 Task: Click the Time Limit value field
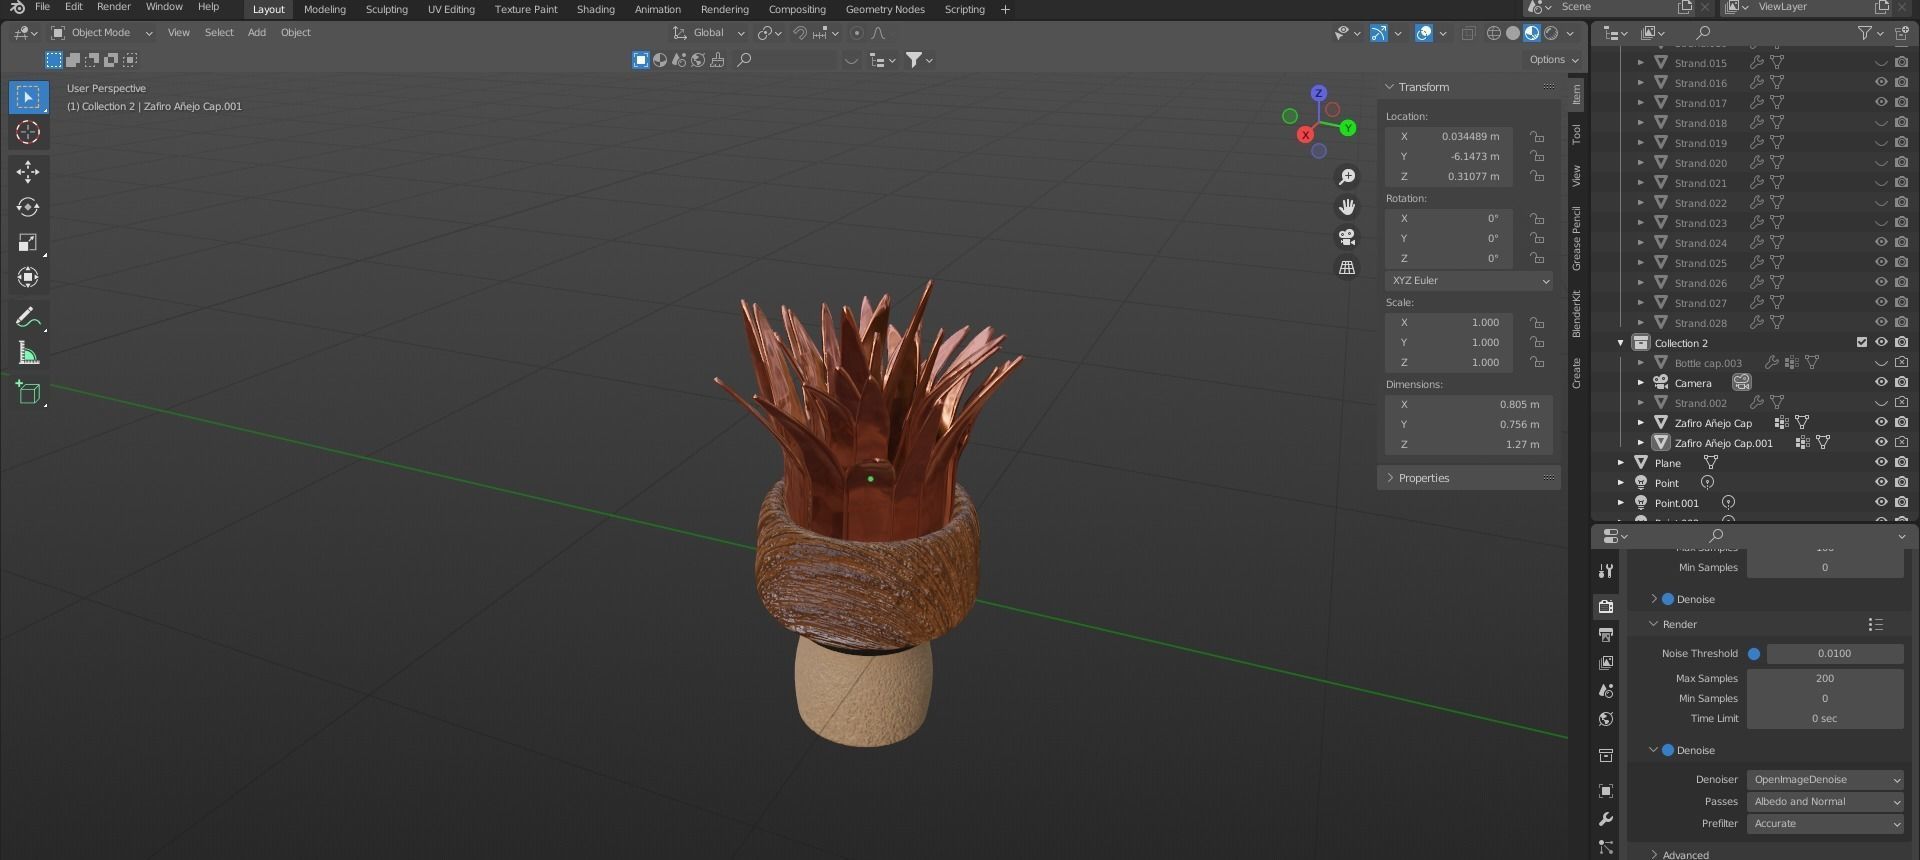coord(1825,719)
